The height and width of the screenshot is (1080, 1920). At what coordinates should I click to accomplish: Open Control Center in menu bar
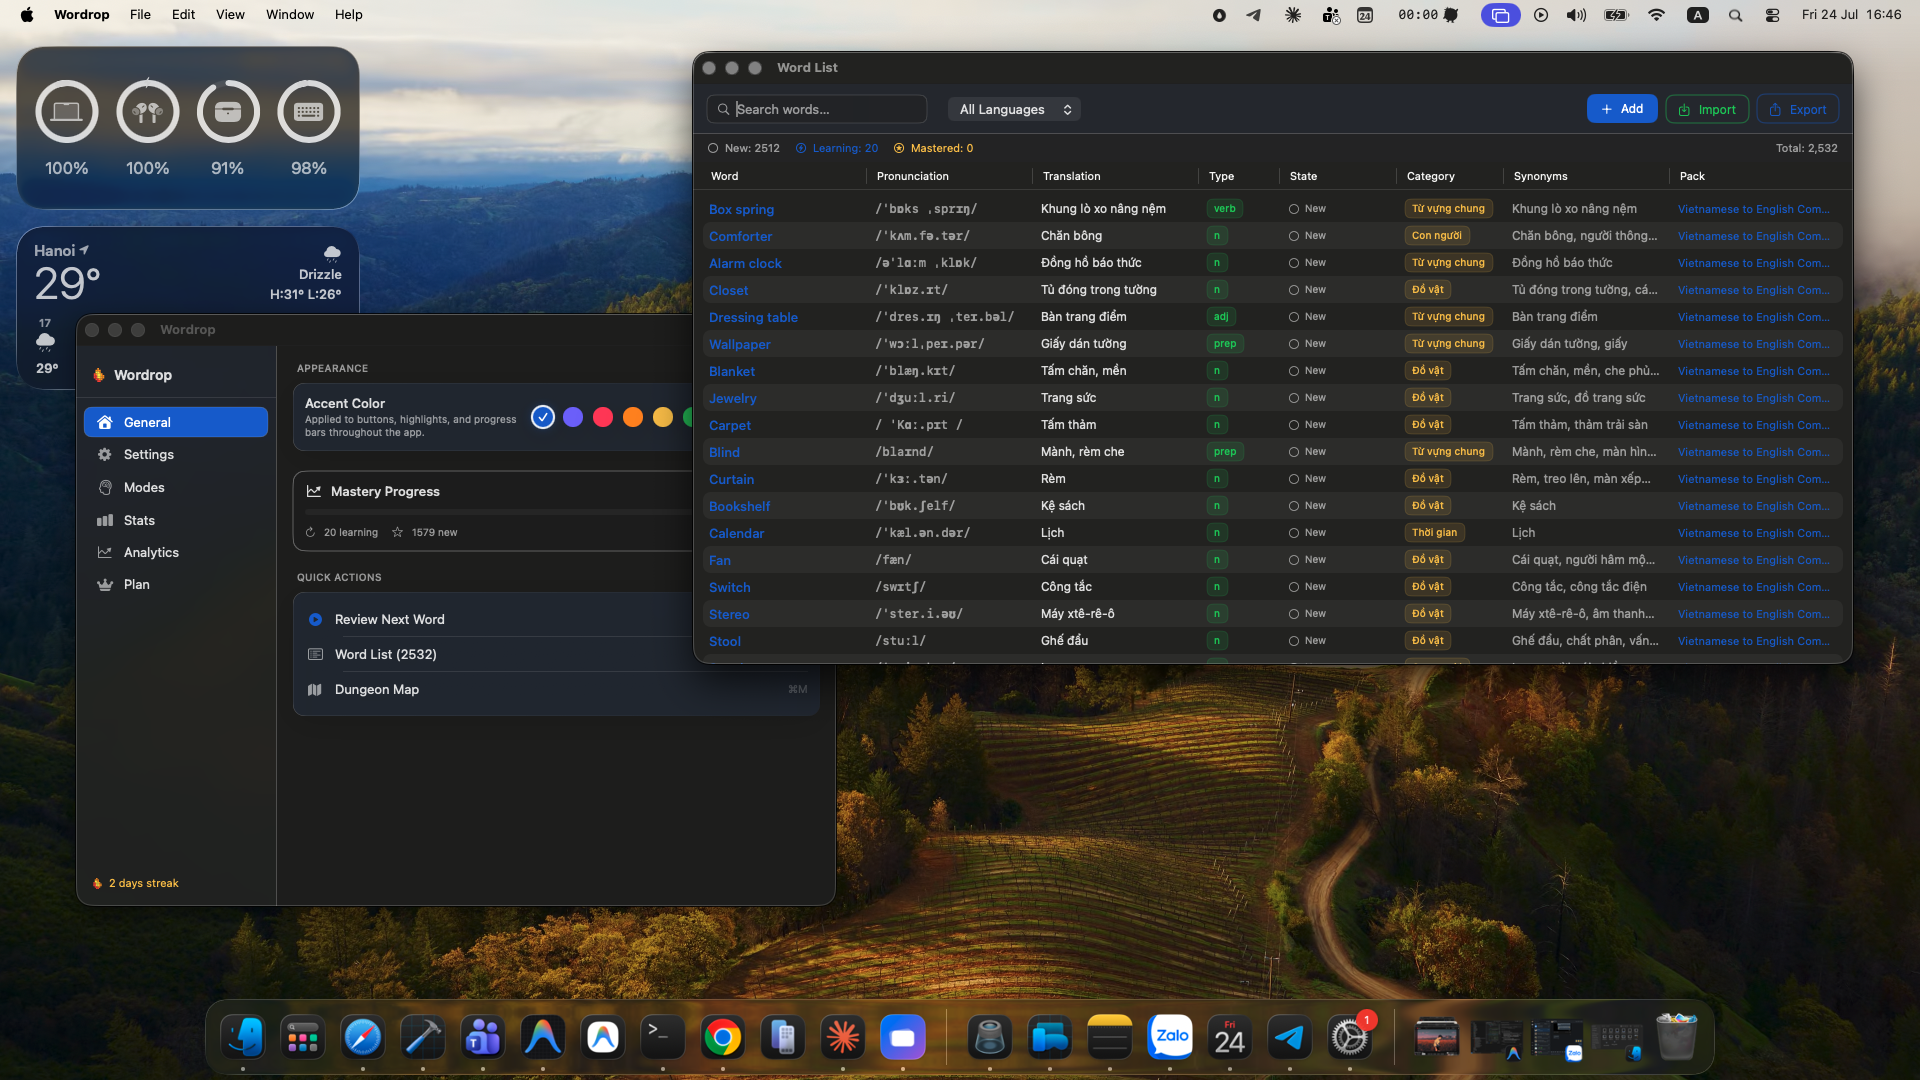pyautogui.click(x=1772, y=15)
